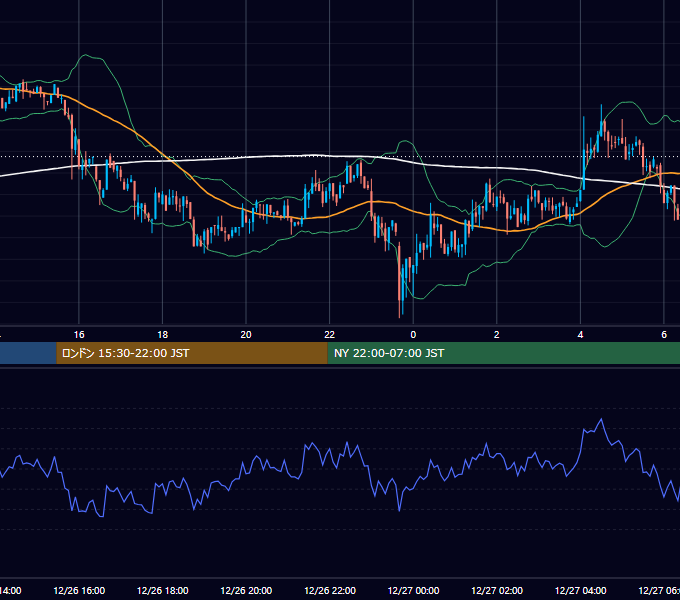Click the 18 hour label on the price chart axis
This screenshot has width=680, height=600.
(163, 335)
